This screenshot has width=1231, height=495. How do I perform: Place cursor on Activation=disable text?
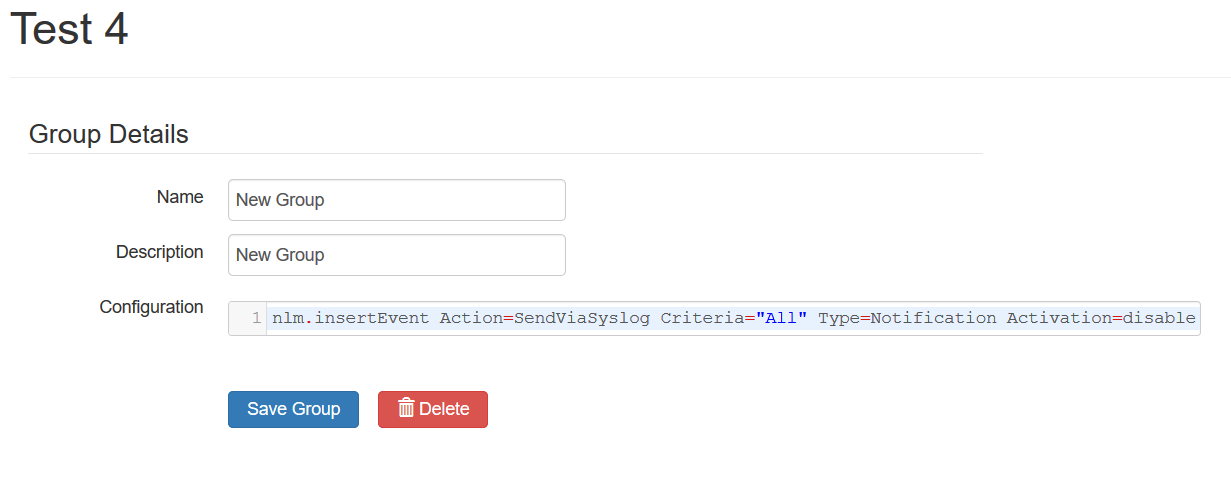click(1101, 318)
